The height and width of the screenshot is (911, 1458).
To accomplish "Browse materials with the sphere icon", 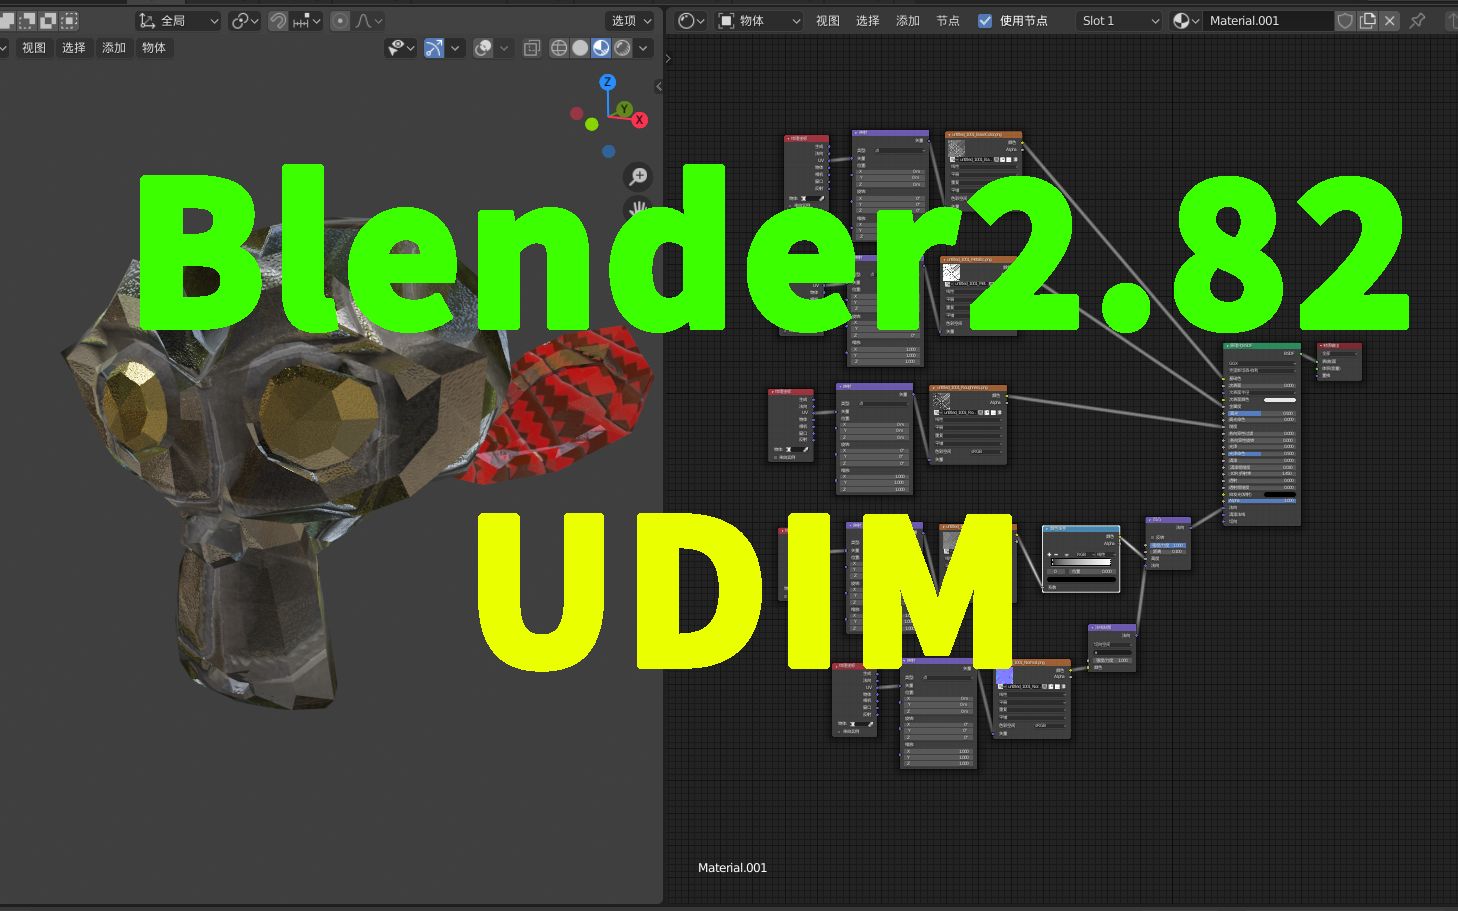I will tap(1186, 20).
